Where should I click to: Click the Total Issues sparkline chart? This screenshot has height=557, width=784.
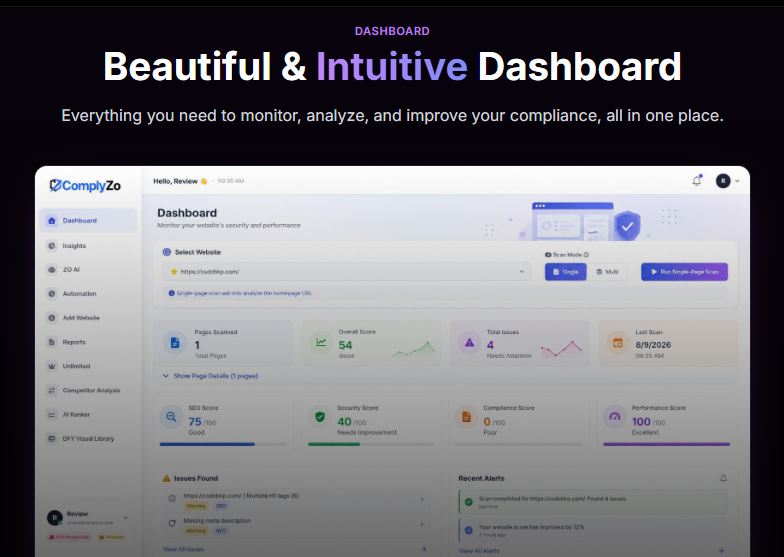tap(562, 349)
